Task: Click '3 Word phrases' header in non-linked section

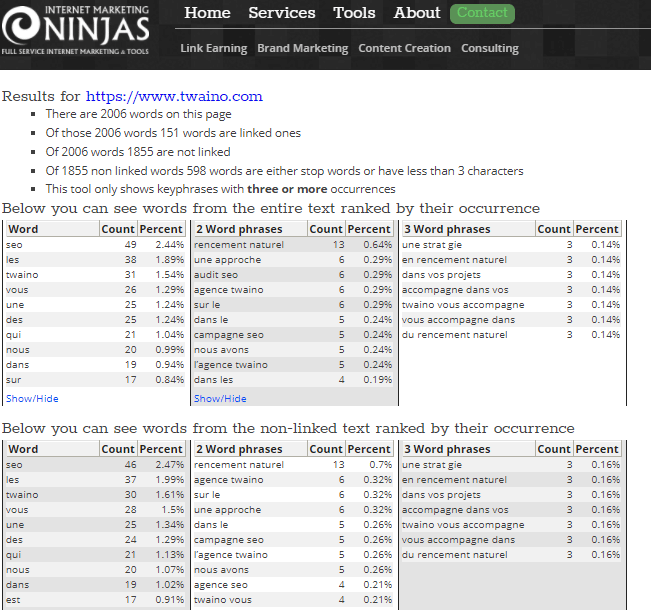Action: pos(468,449)
